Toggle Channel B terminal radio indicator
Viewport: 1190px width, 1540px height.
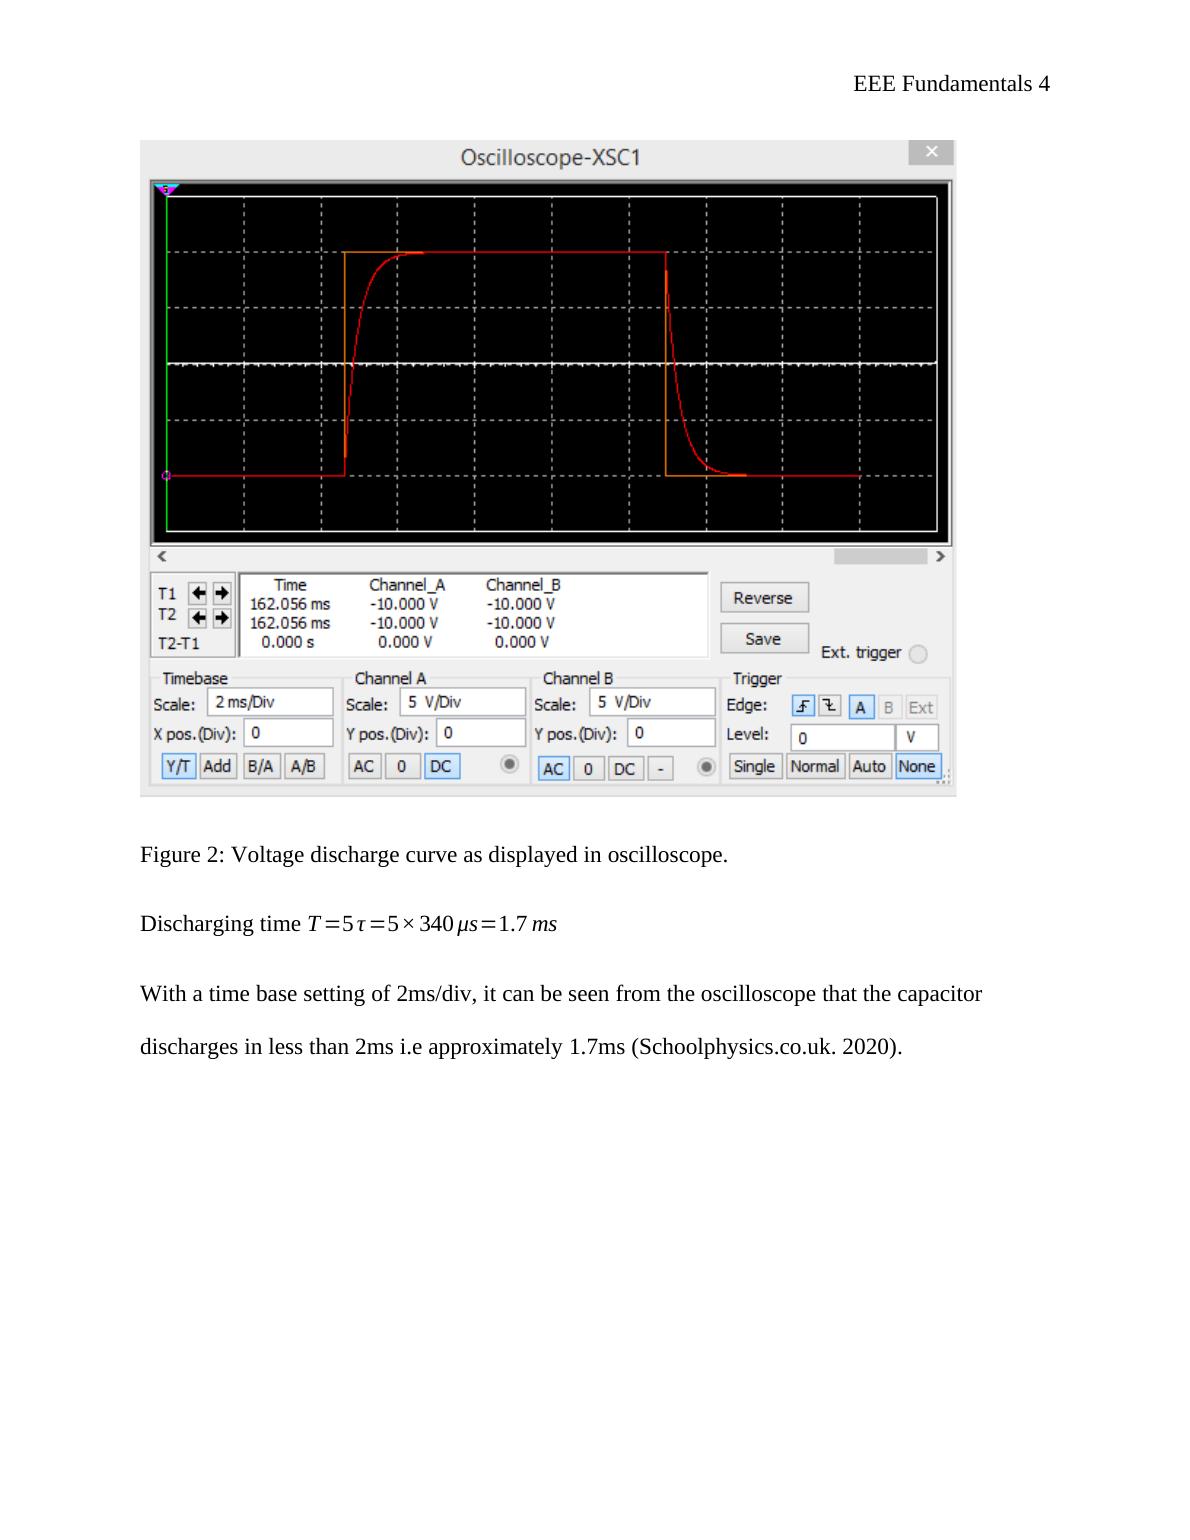coord(706,767)
